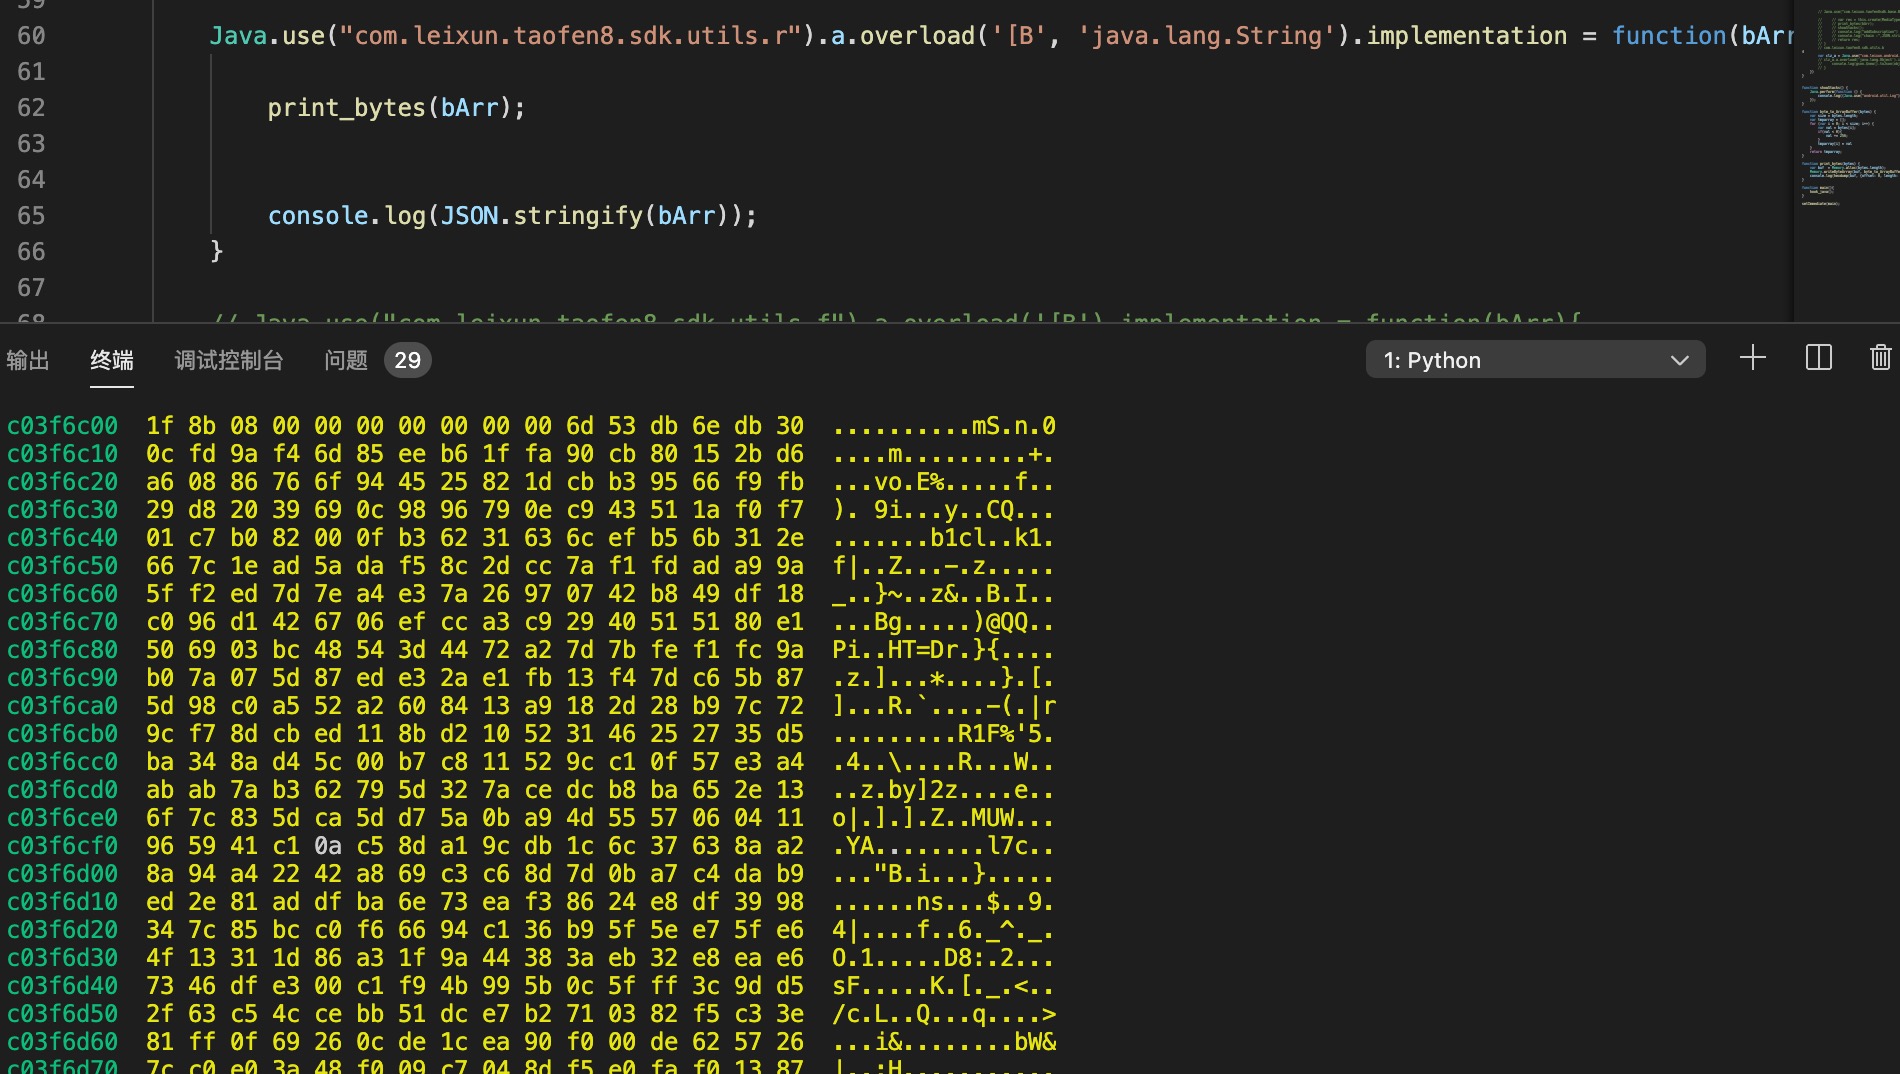Click the 'function' keyword on line 60
The image size is (1900, 1074).
pos(1669,36)
